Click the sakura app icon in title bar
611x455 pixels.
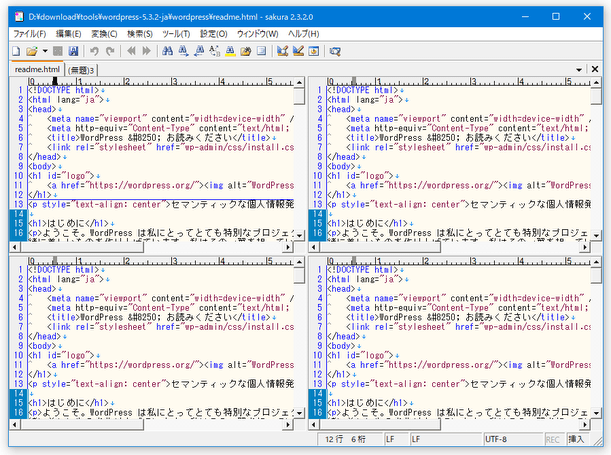click(x=19, y=17)
